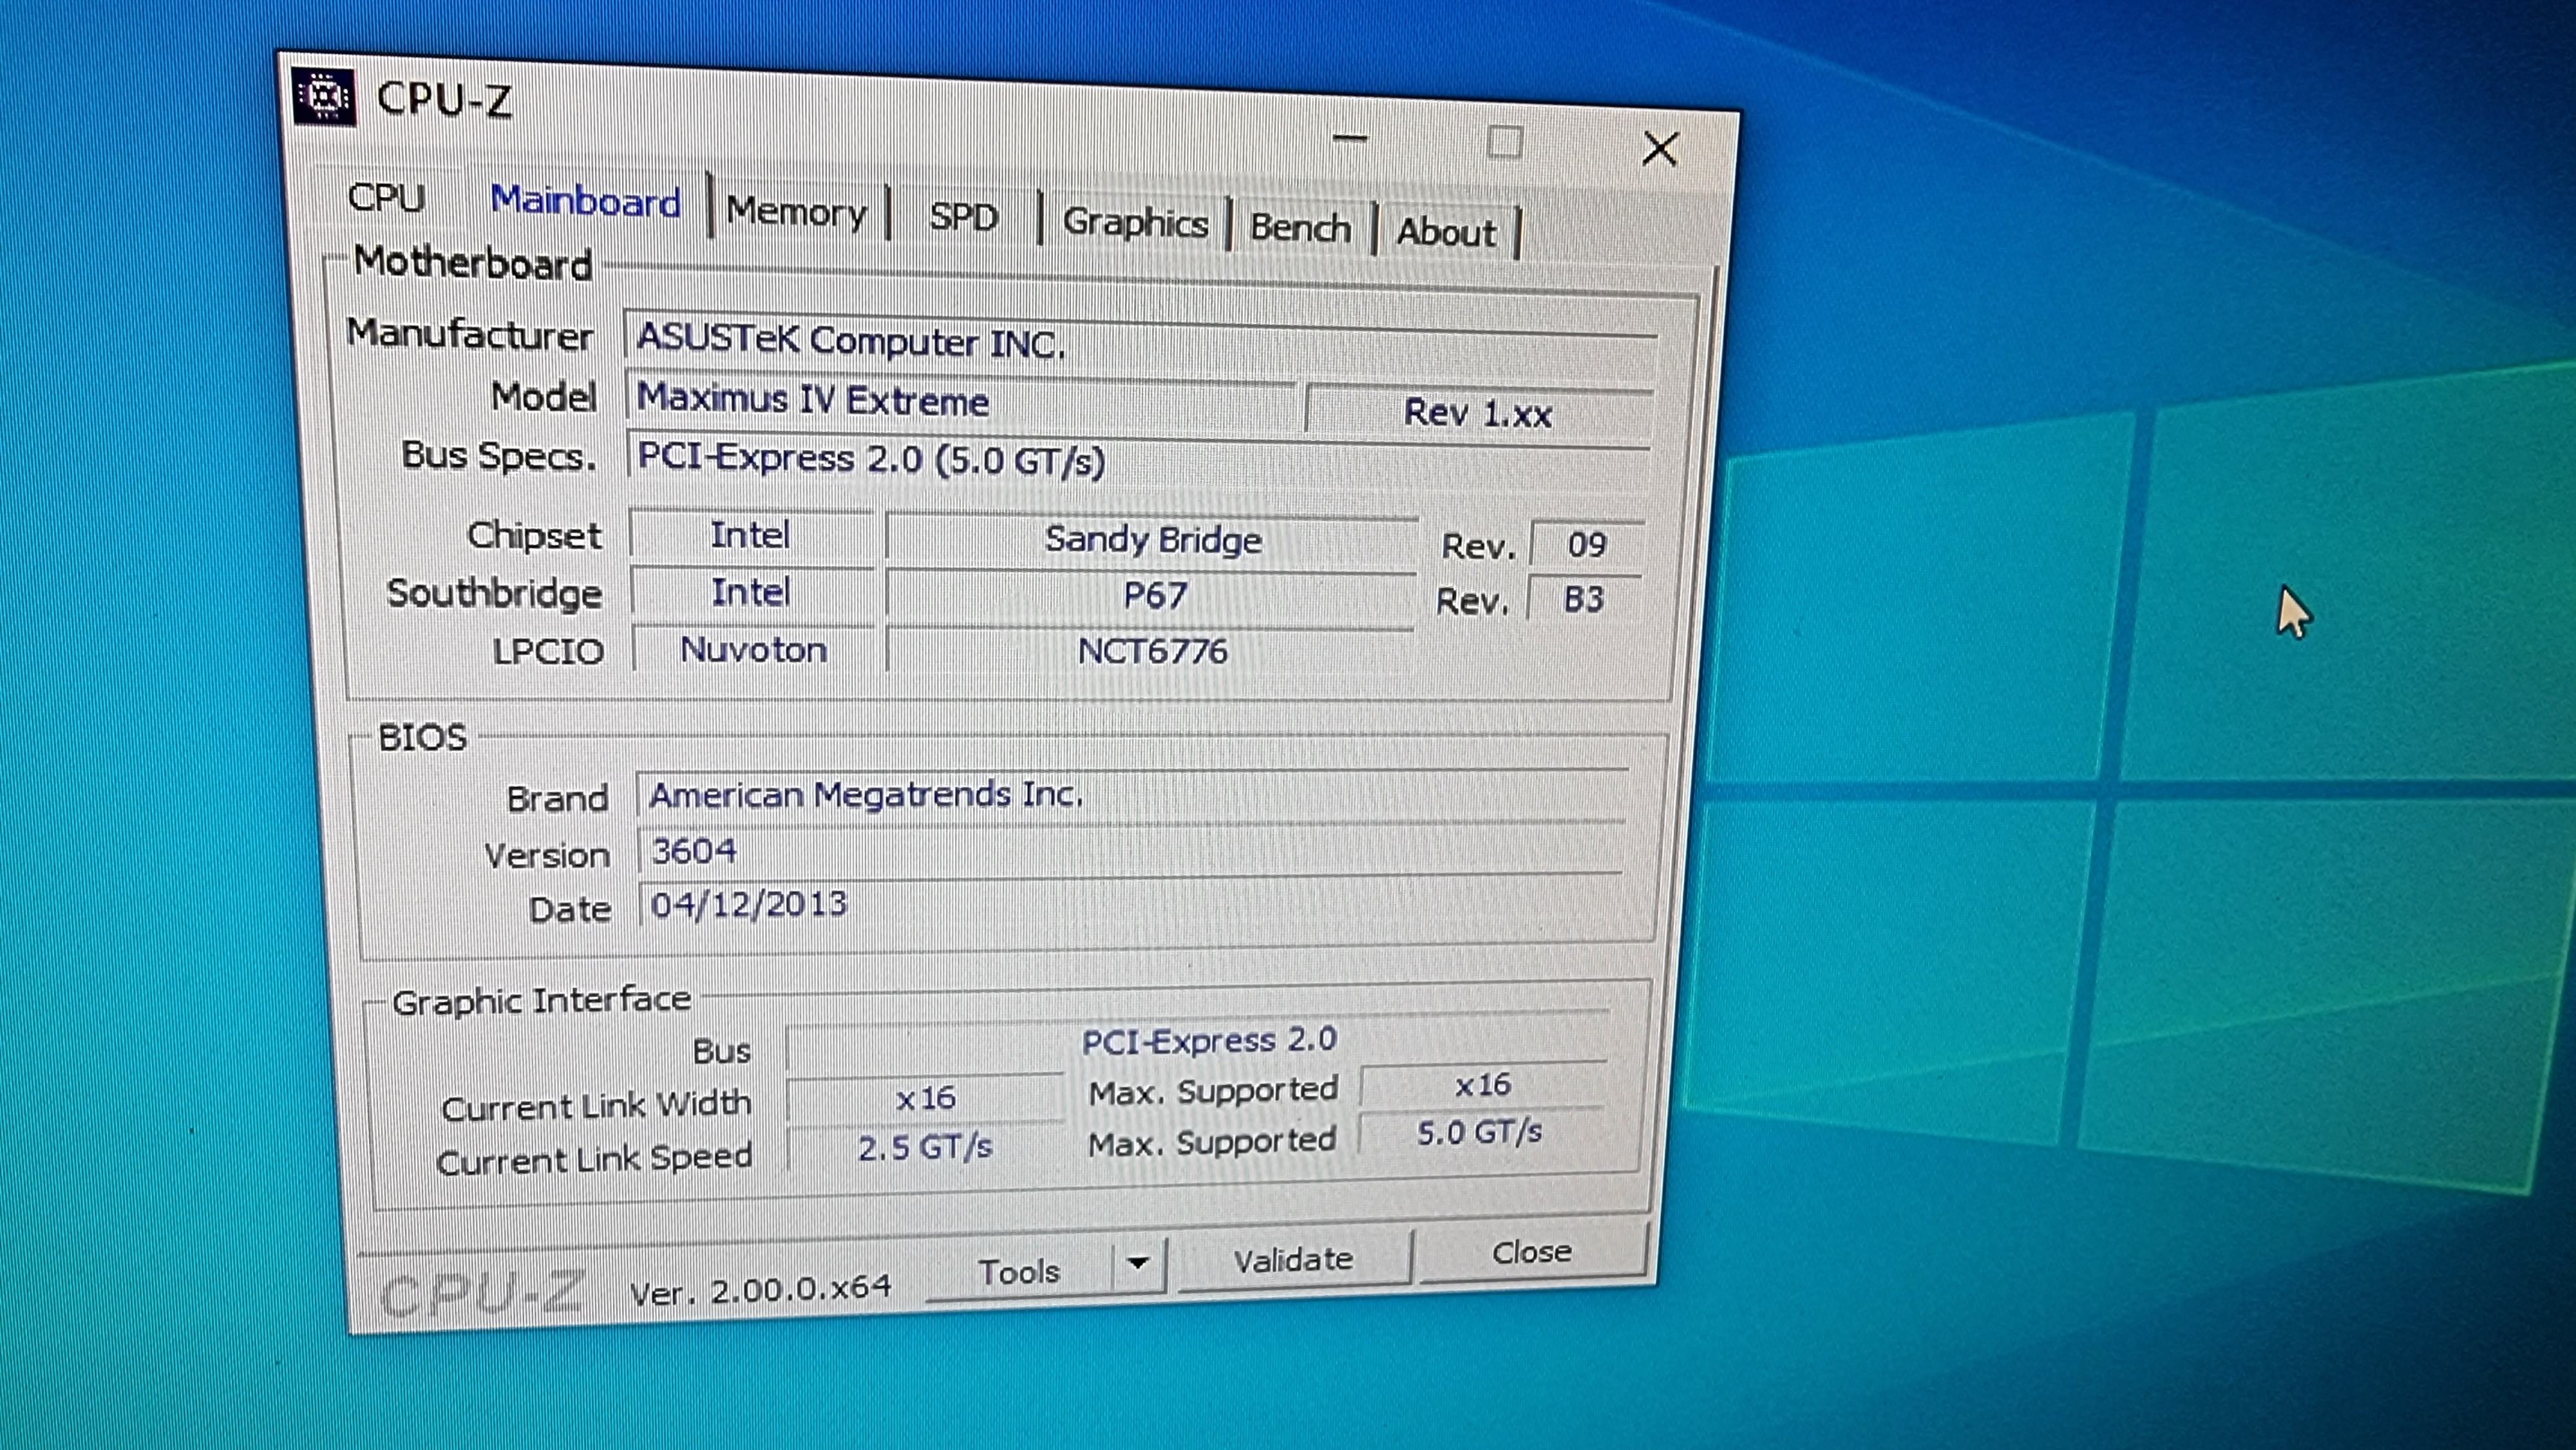Screen dimensions: 2576x1450
Task: Click the Current Link Width x16 value
Action: pyautogui.click(x=926, y=1099)
